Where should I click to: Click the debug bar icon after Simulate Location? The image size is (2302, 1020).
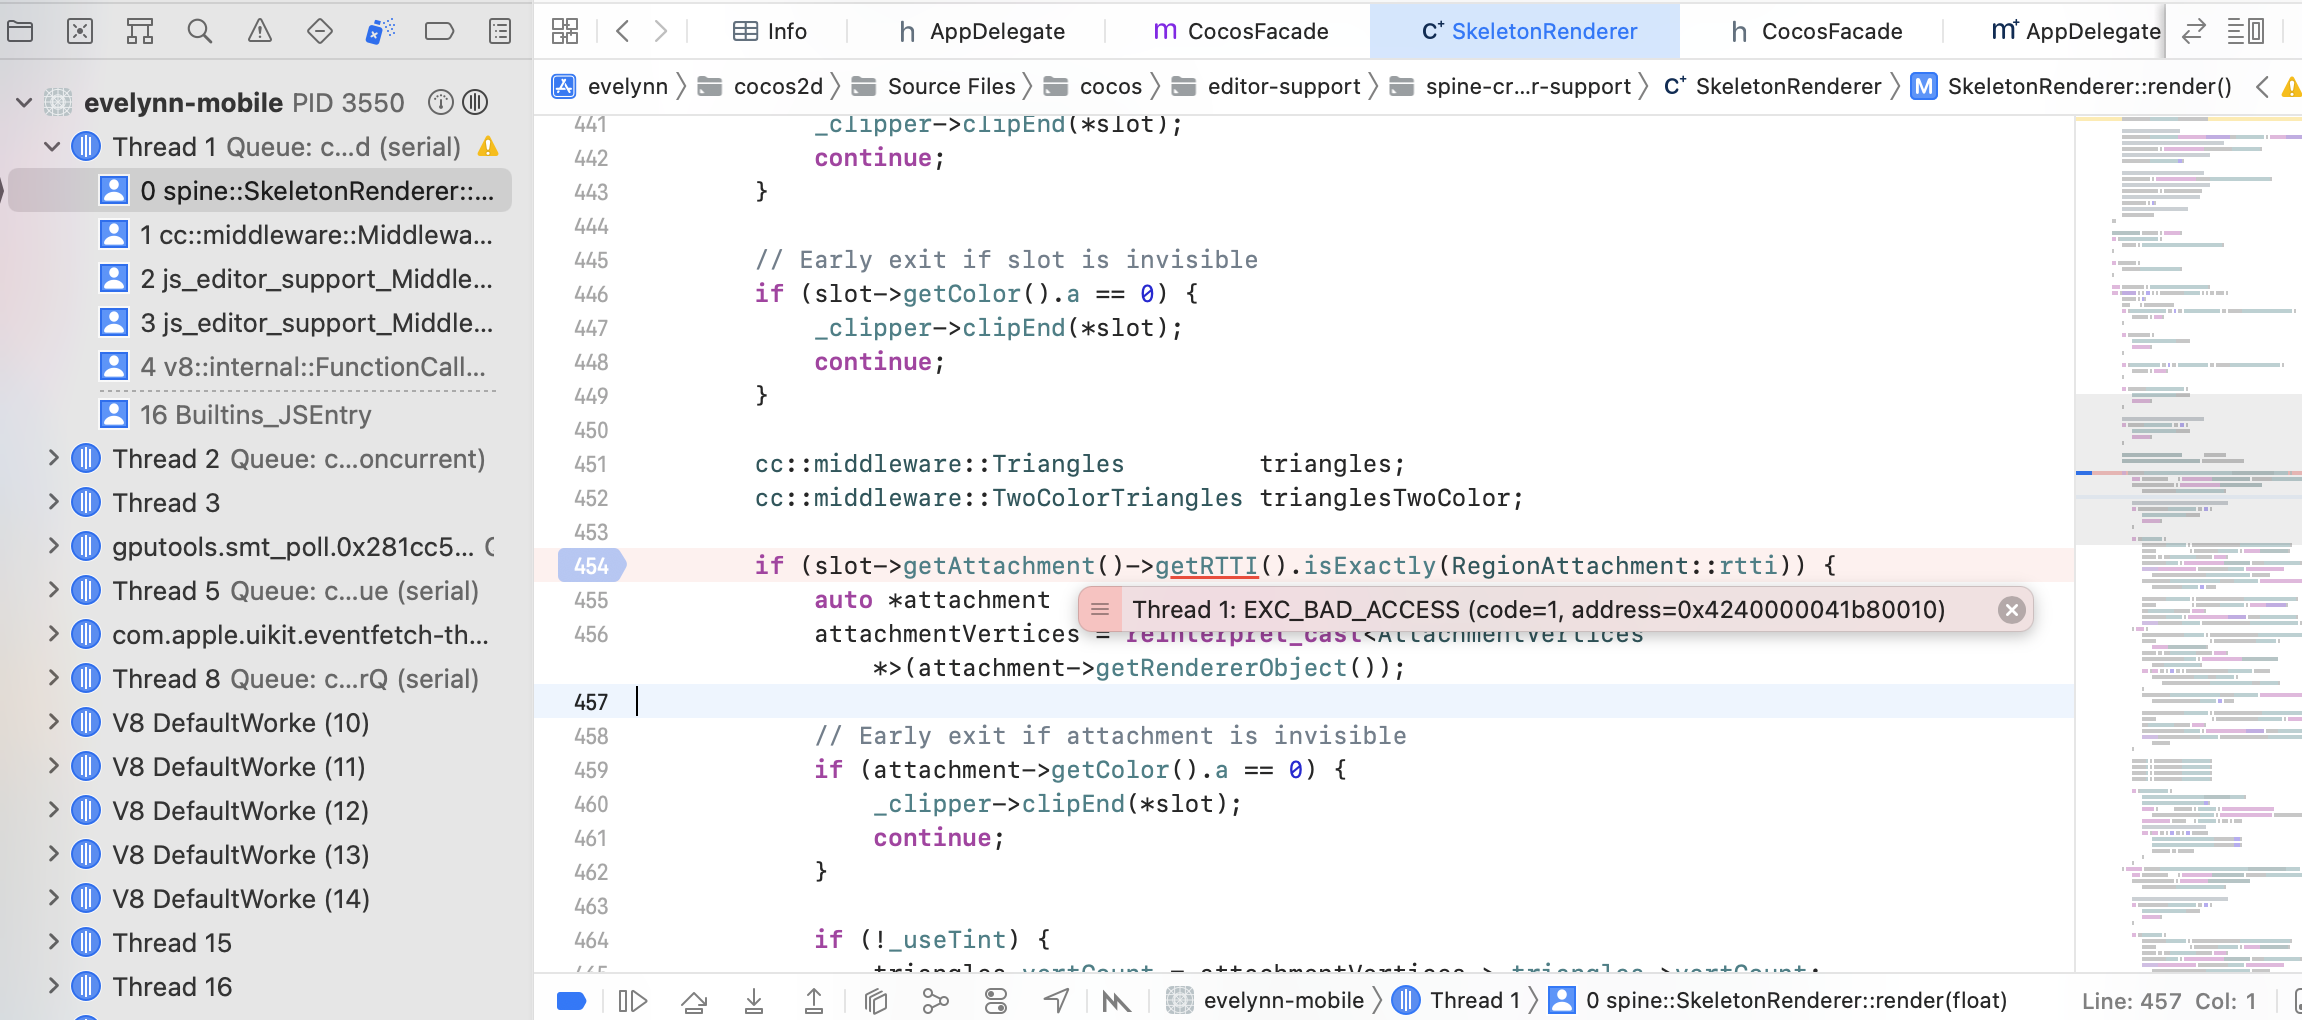[1116, 1001]
